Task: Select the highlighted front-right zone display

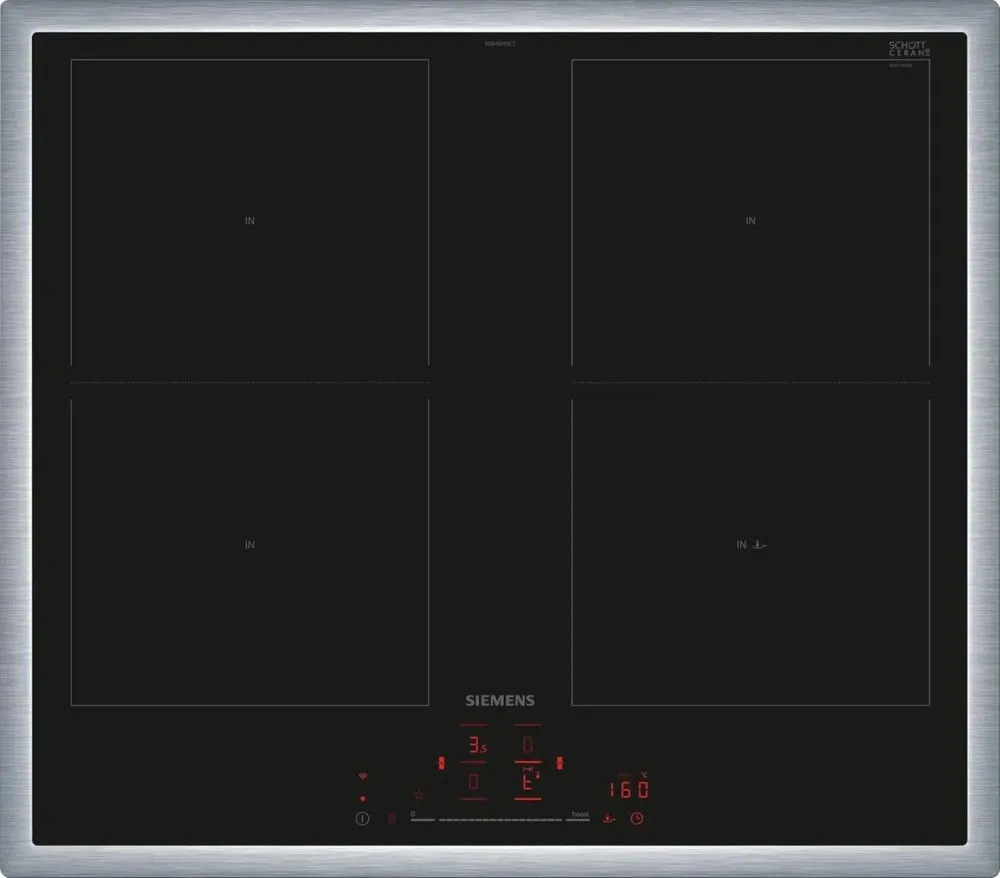Action: click(528, 781)
